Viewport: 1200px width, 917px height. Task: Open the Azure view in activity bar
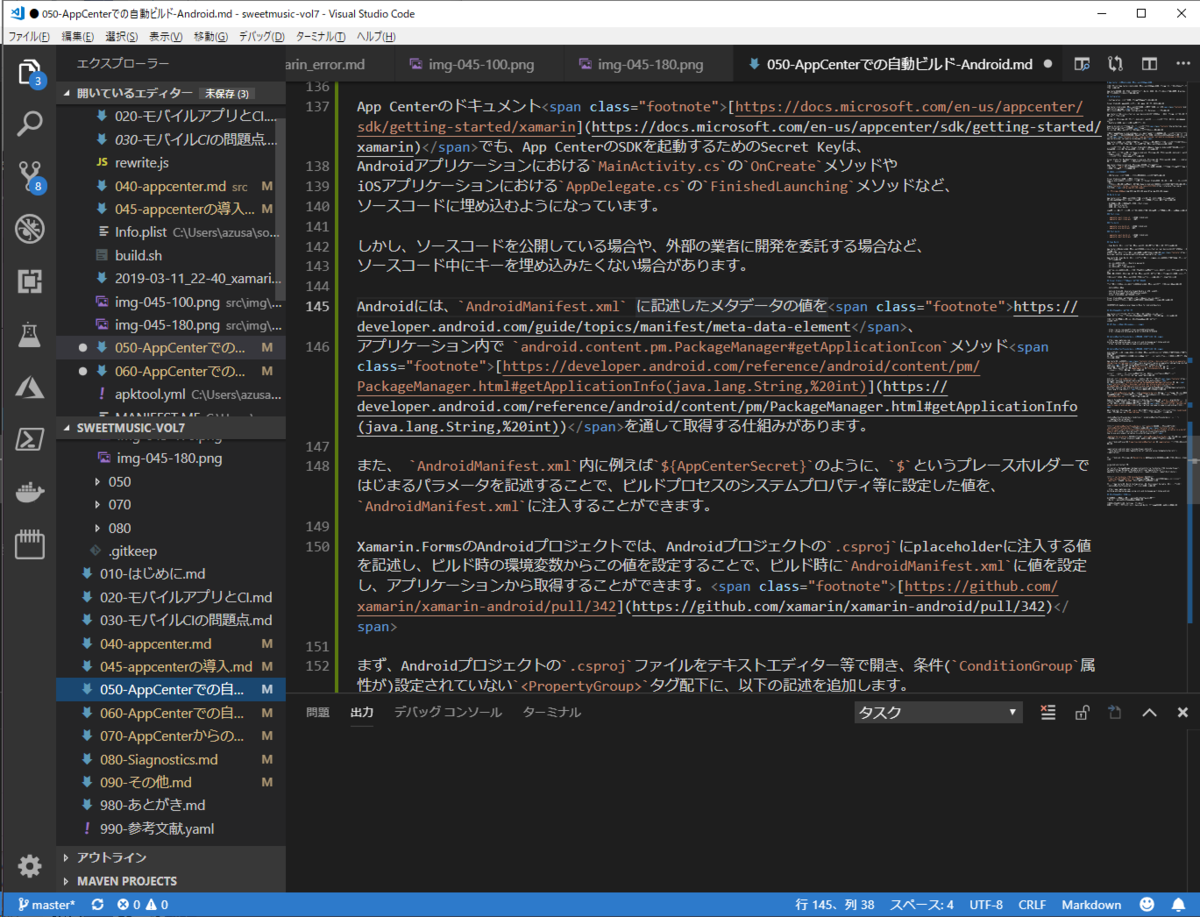pos(29,386)
